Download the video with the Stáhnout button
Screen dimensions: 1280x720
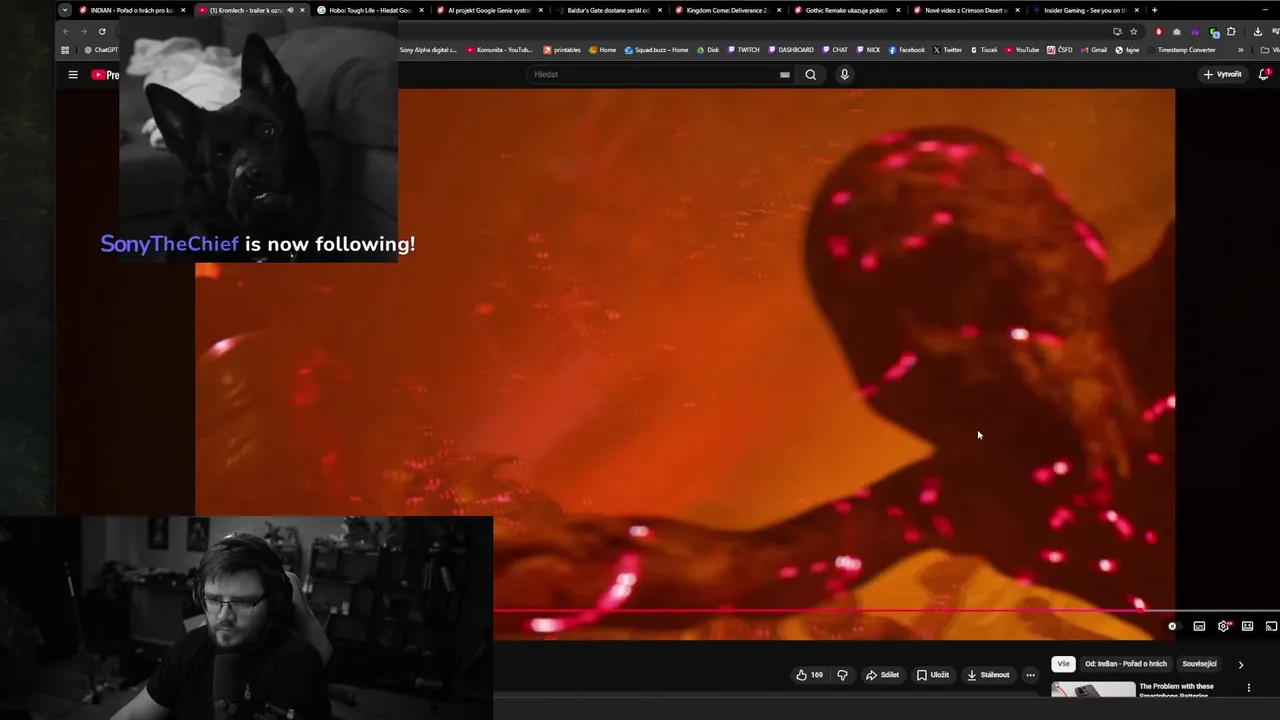[988, 675]
